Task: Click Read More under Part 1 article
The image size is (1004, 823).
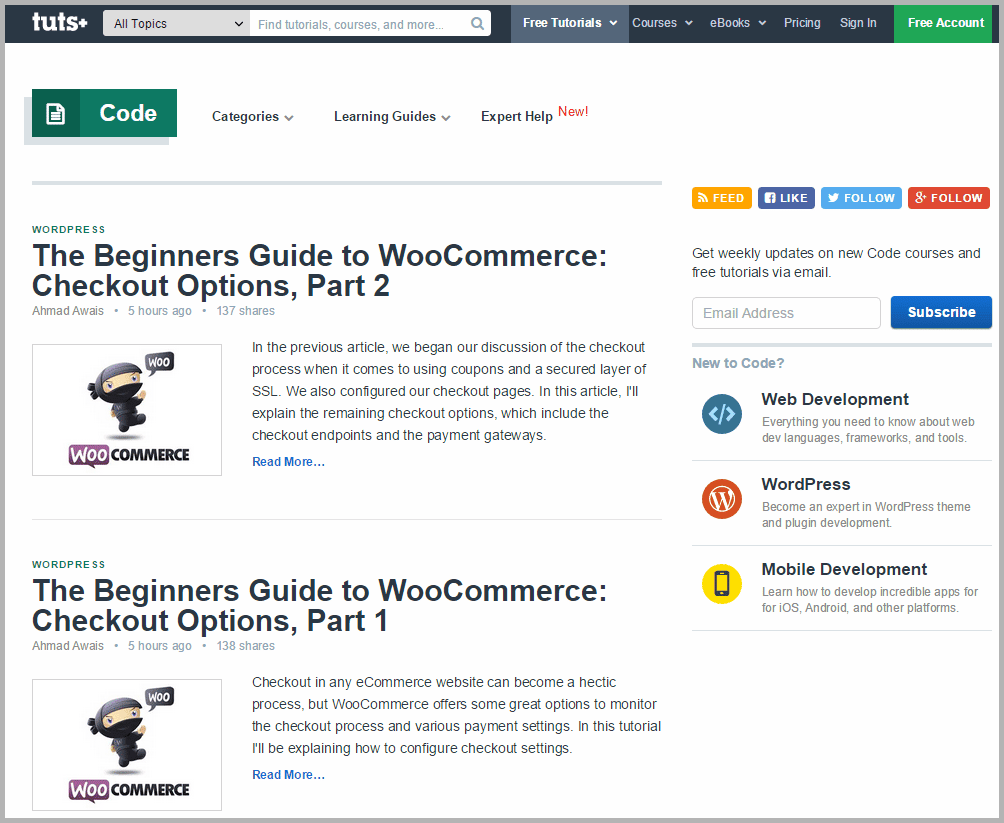Action: pos(288,775)
